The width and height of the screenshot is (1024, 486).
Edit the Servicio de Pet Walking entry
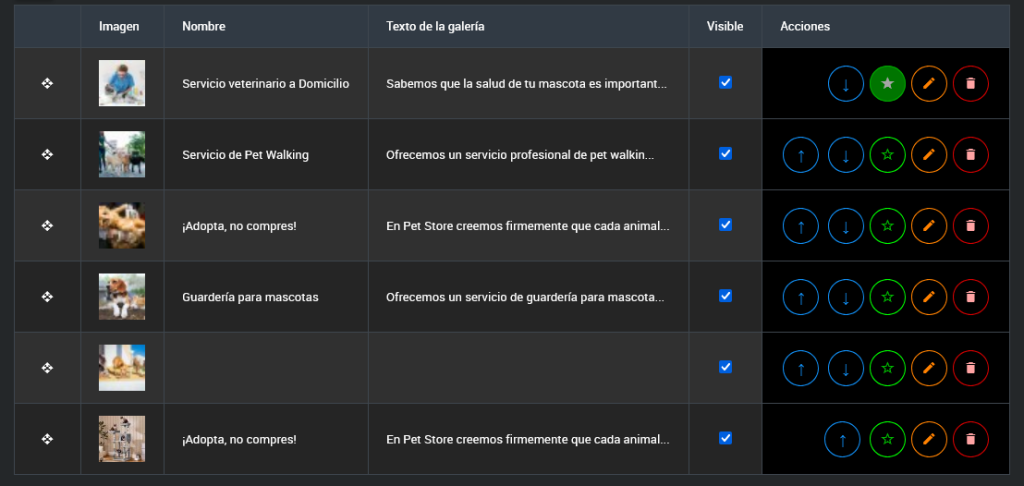(929, 155)
